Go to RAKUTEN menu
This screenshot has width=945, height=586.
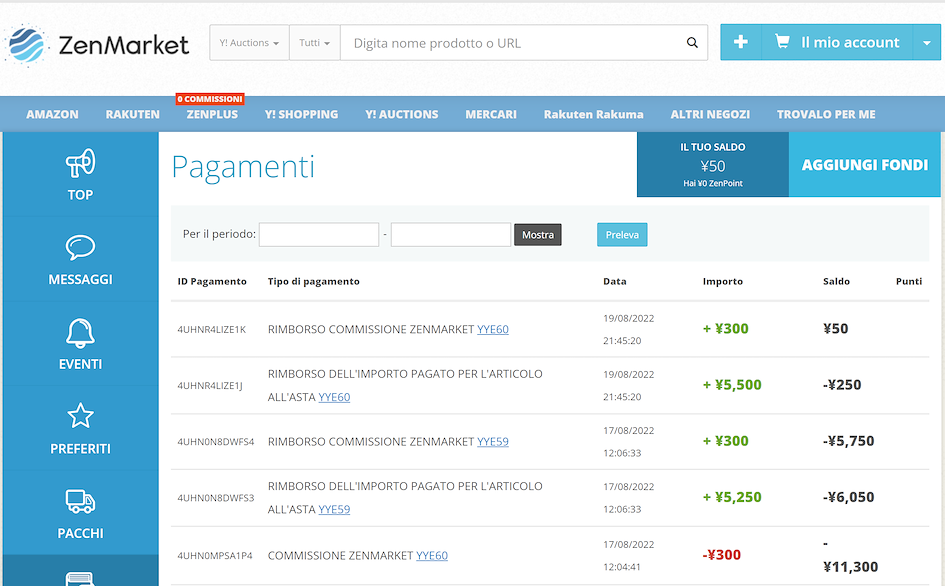pyautogui.click(x=133, y=115)
